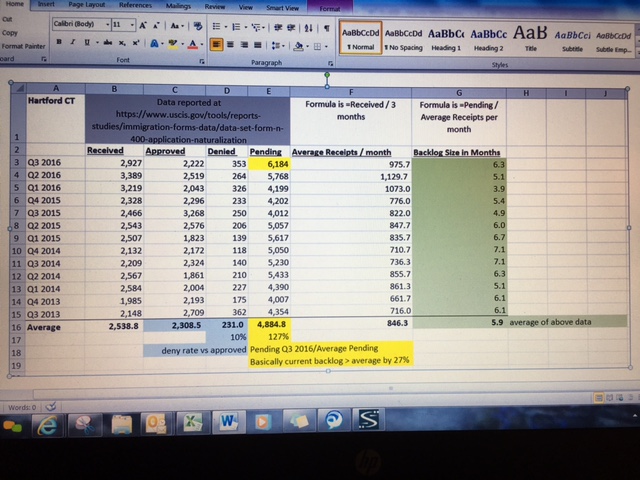640x480 pixels.
Task: Open the Mailings ribbon tab
Action: [180, 5]
